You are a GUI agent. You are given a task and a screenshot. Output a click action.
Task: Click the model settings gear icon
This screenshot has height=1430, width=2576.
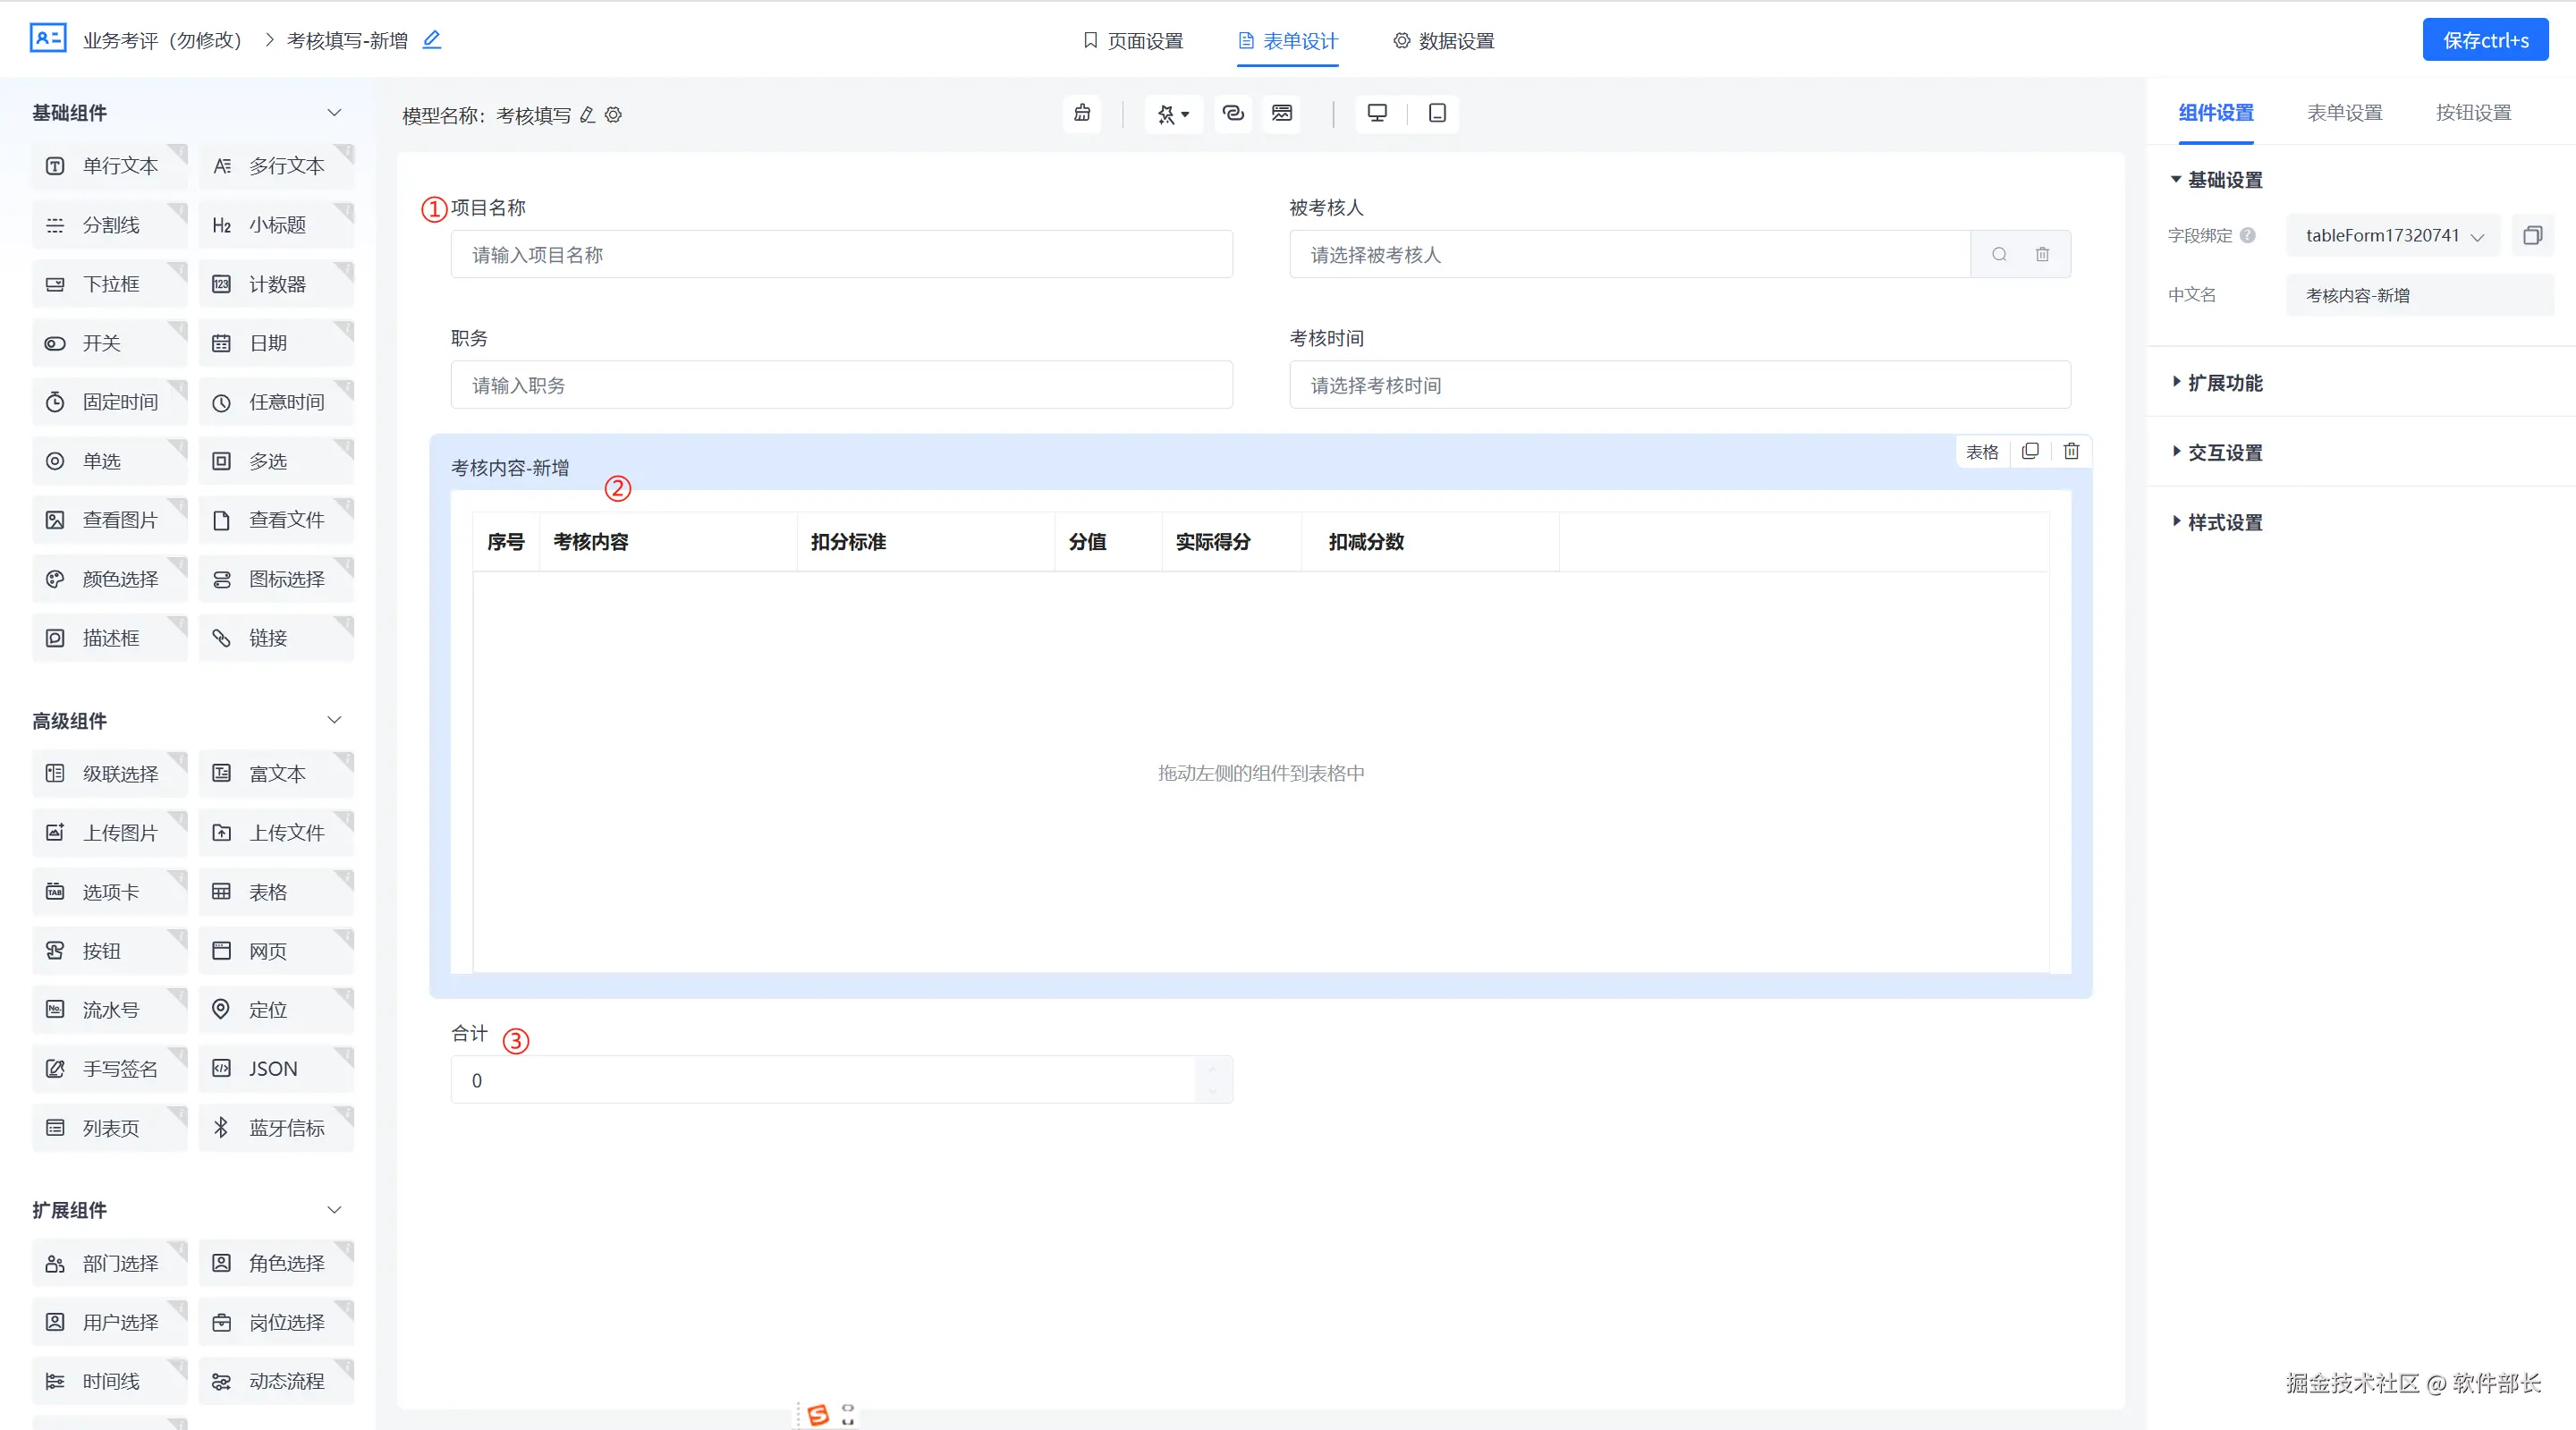click(x=614, y=115)
